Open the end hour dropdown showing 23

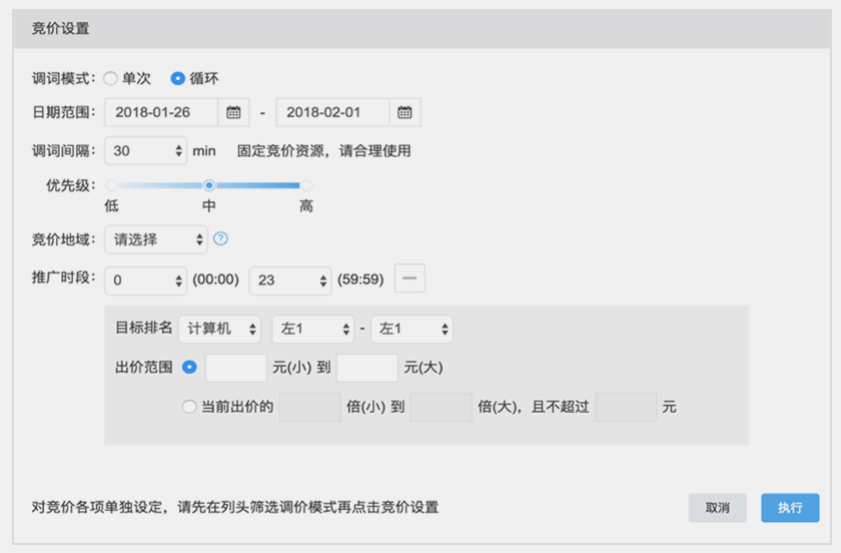(289, 280)
